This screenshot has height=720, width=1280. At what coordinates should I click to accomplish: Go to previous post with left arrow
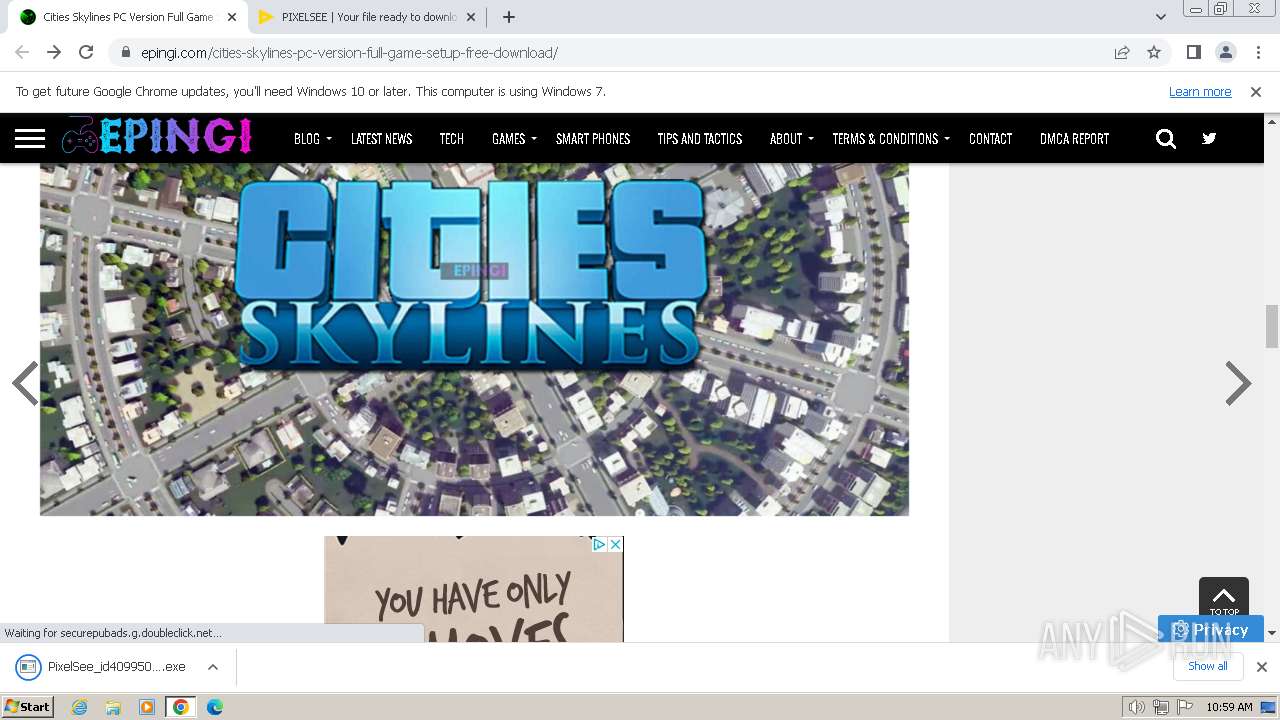point(25,383)
